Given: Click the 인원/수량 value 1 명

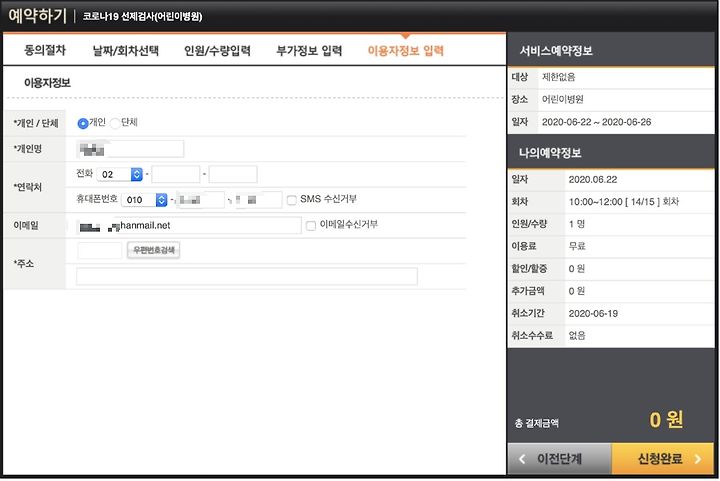Looking at the screenshot, I should [x=577, y=224].
